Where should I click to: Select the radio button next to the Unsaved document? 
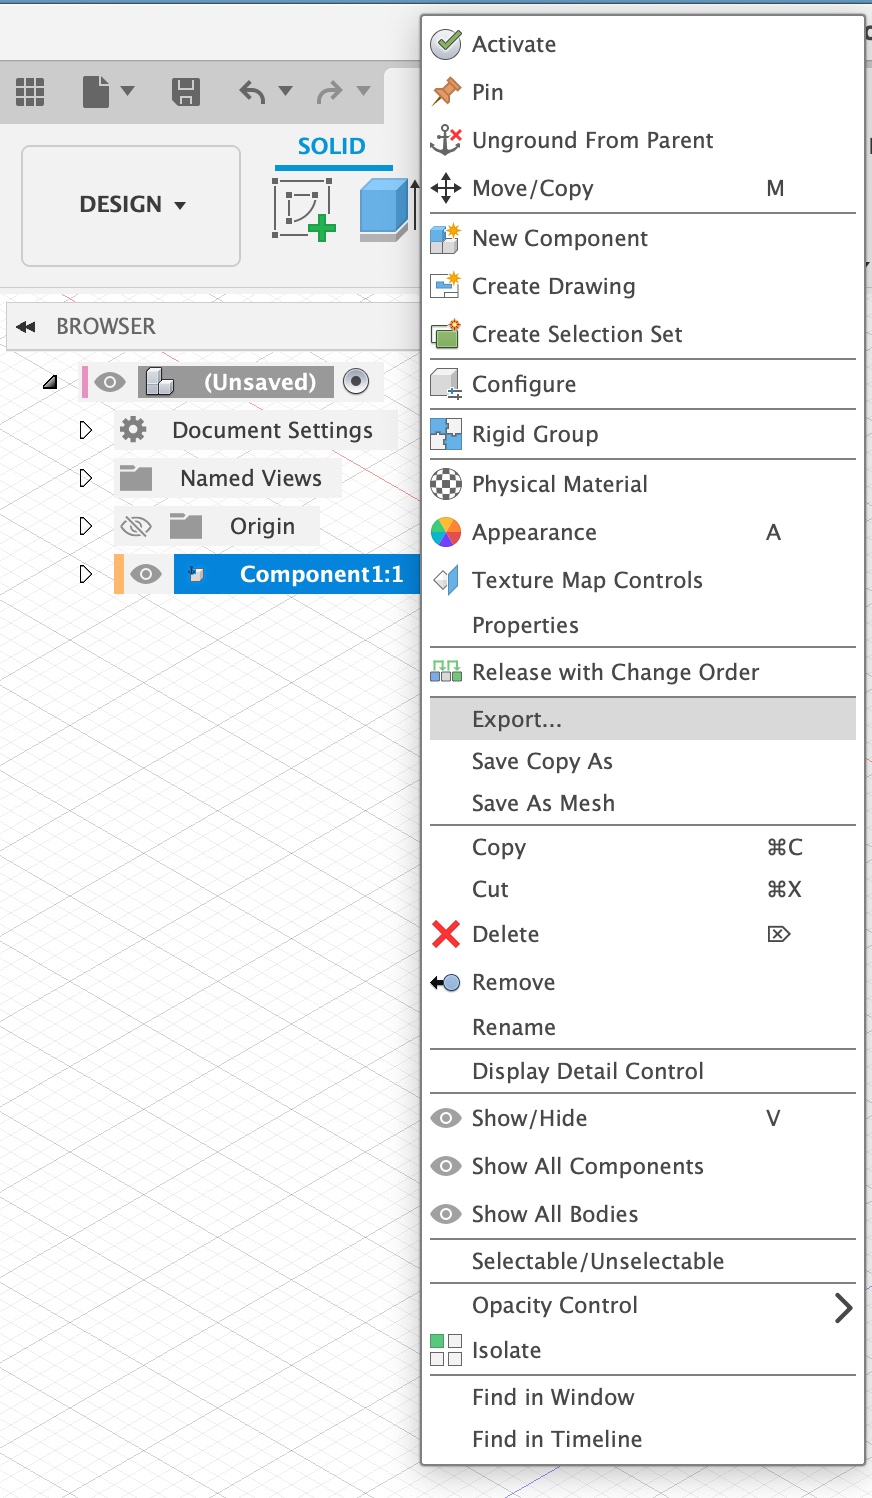click(357, 382)
